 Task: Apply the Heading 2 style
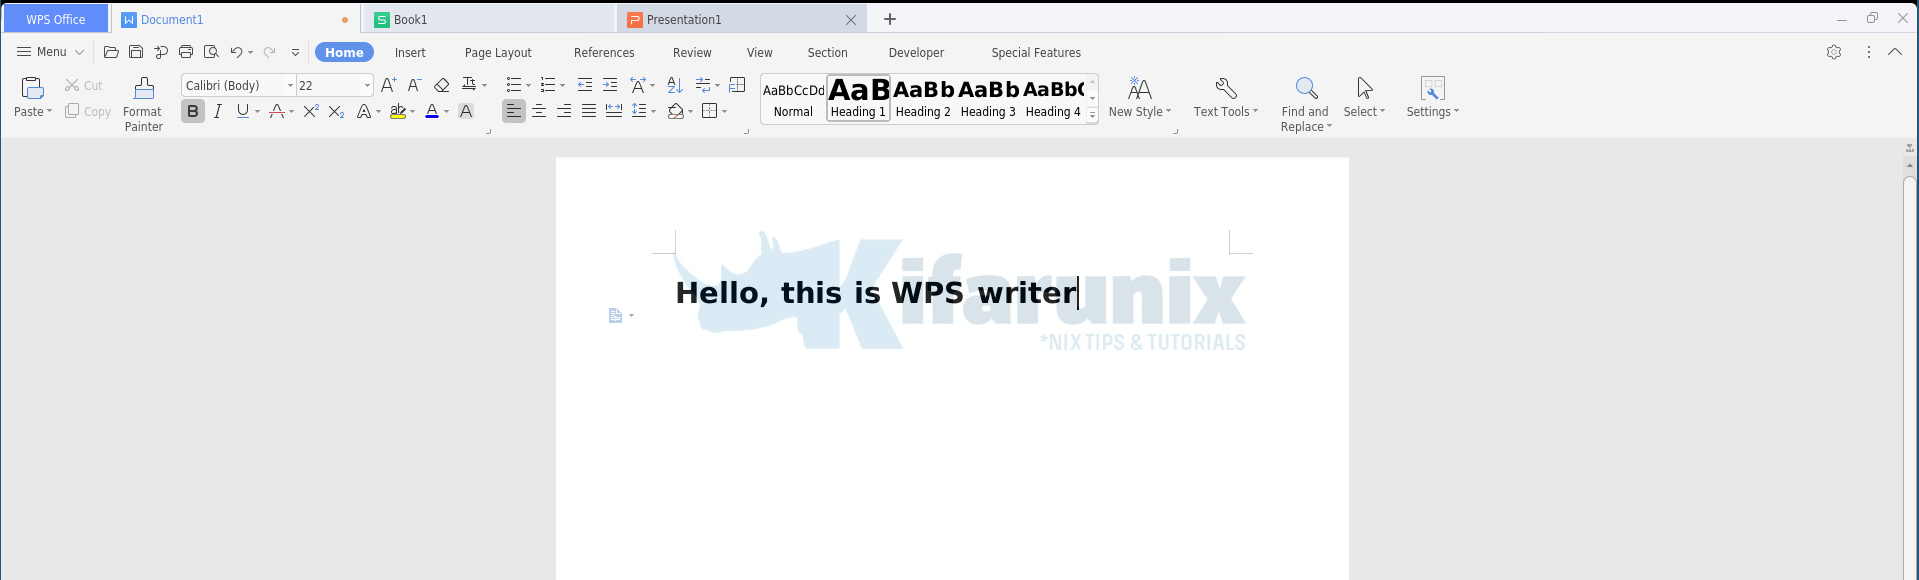923,99
